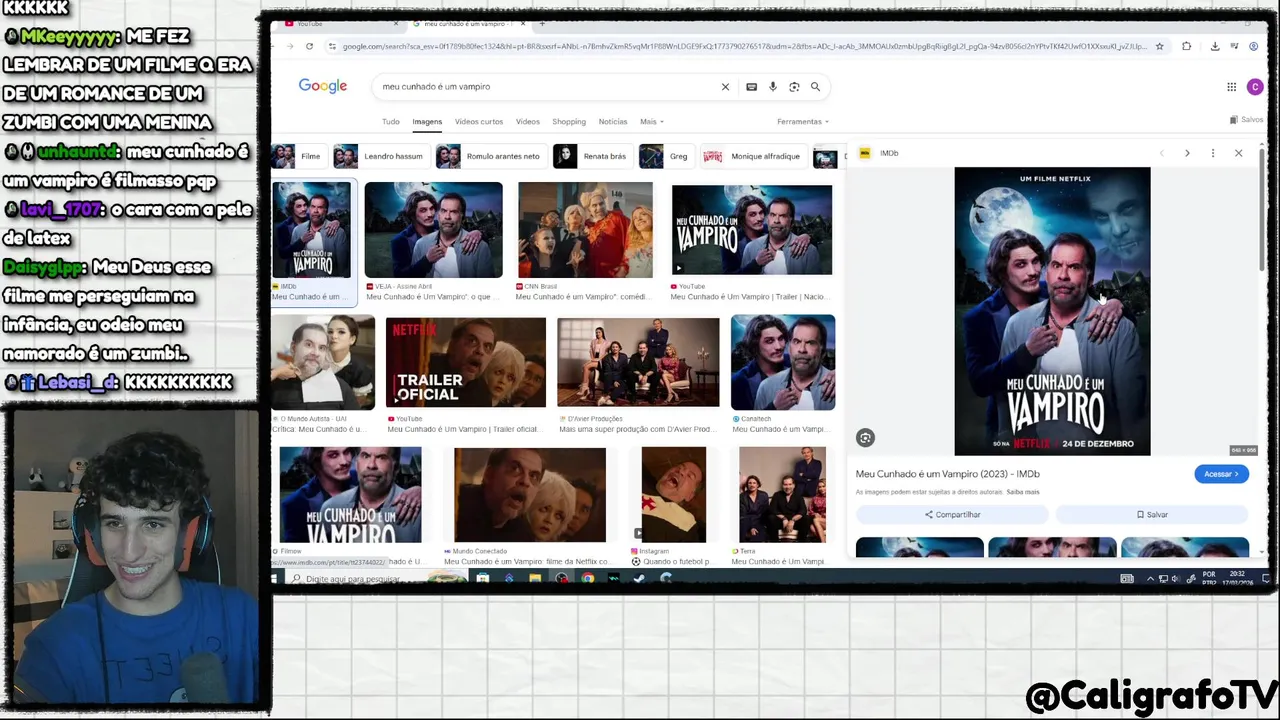Open Chrome extensions puzzle icon

click(1186, 46)
